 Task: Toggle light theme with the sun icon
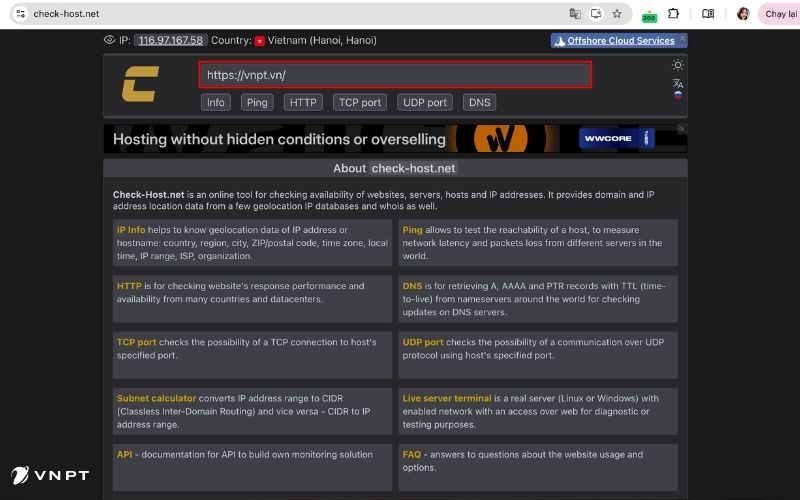coord(678,65)
